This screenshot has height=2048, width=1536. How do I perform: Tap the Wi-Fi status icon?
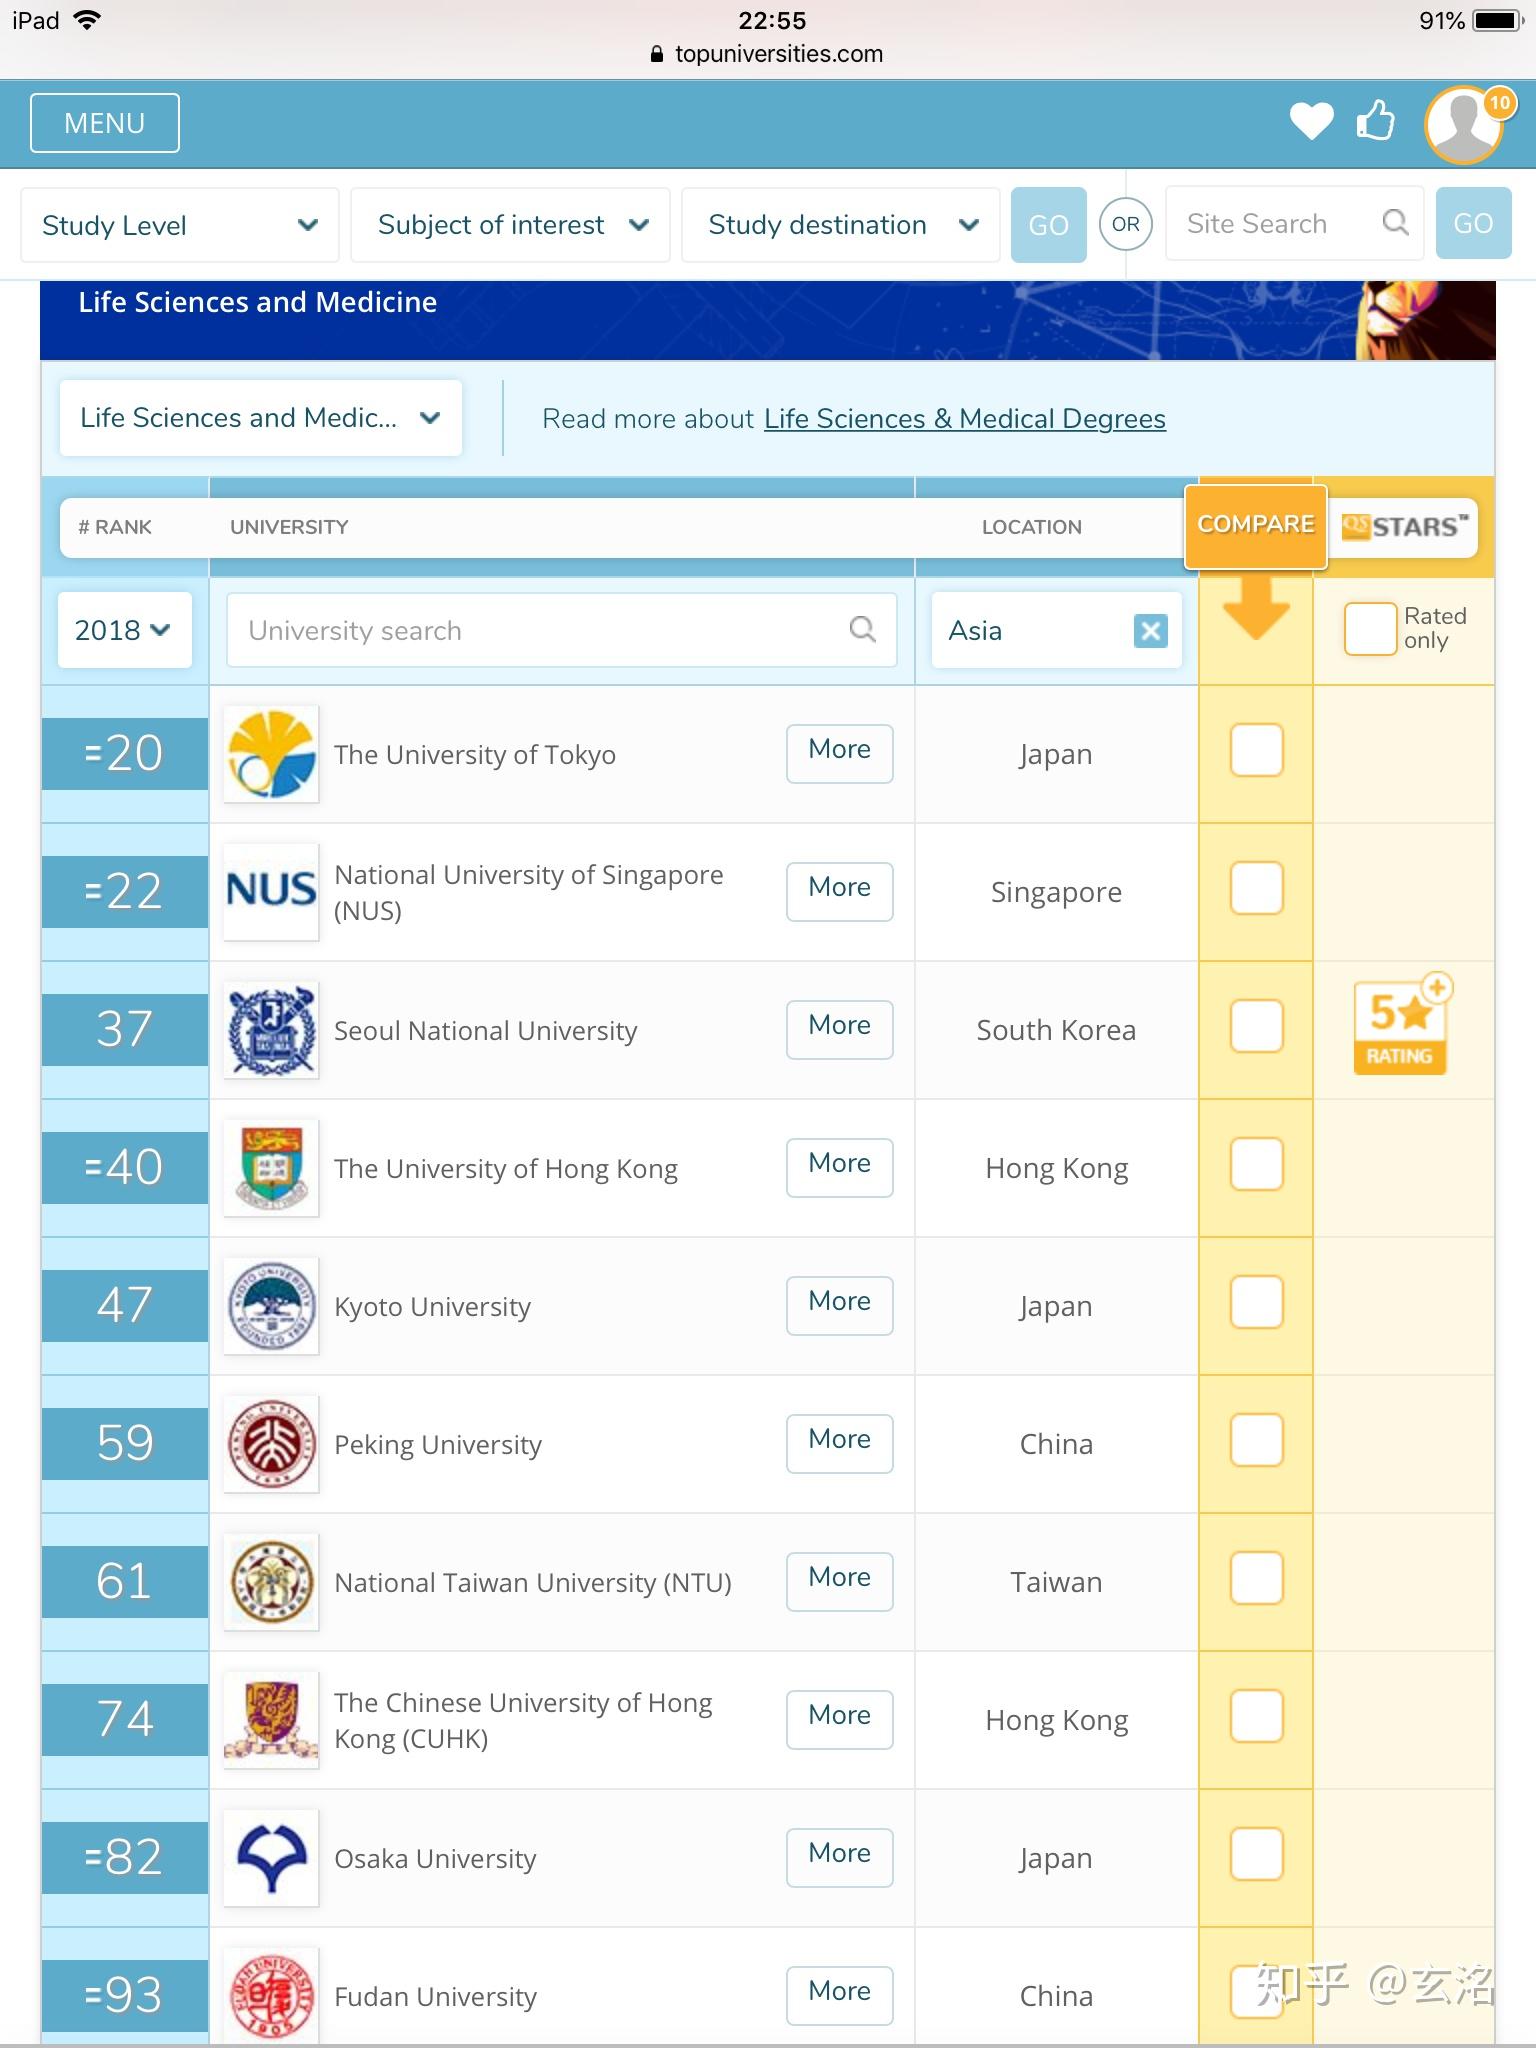click(87, 20)
